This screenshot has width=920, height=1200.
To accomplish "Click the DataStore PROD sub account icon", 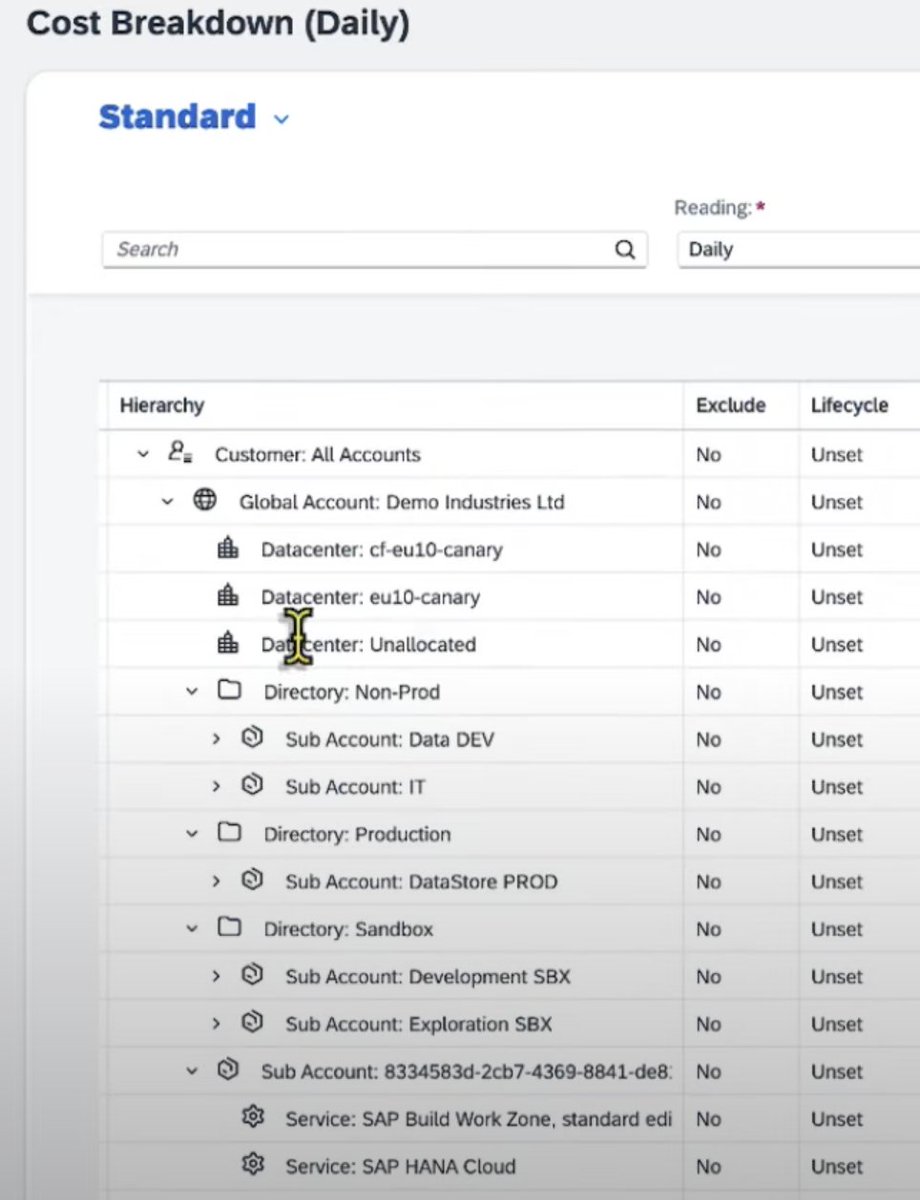I will [252, 881].
